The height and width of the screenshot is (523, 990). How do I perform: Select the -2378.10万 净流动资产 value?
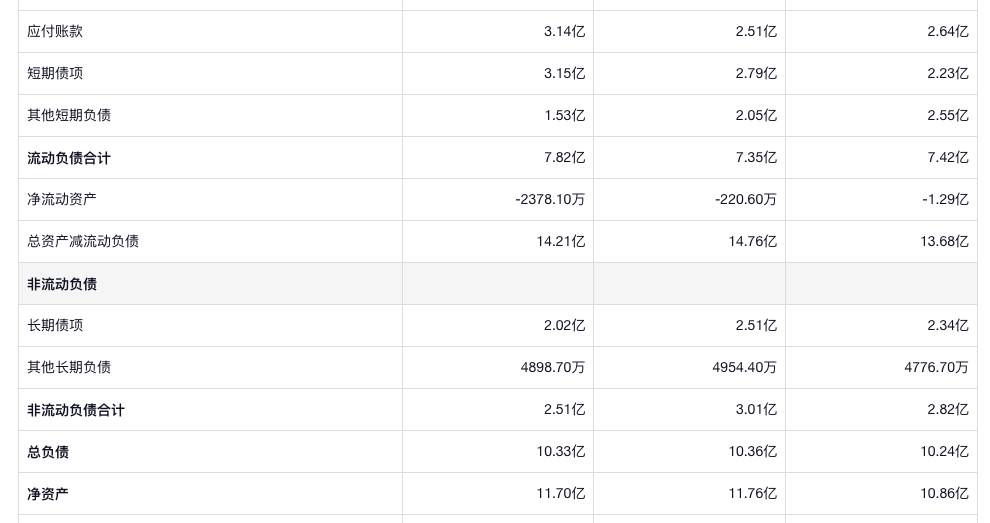(x=550, y=199)
